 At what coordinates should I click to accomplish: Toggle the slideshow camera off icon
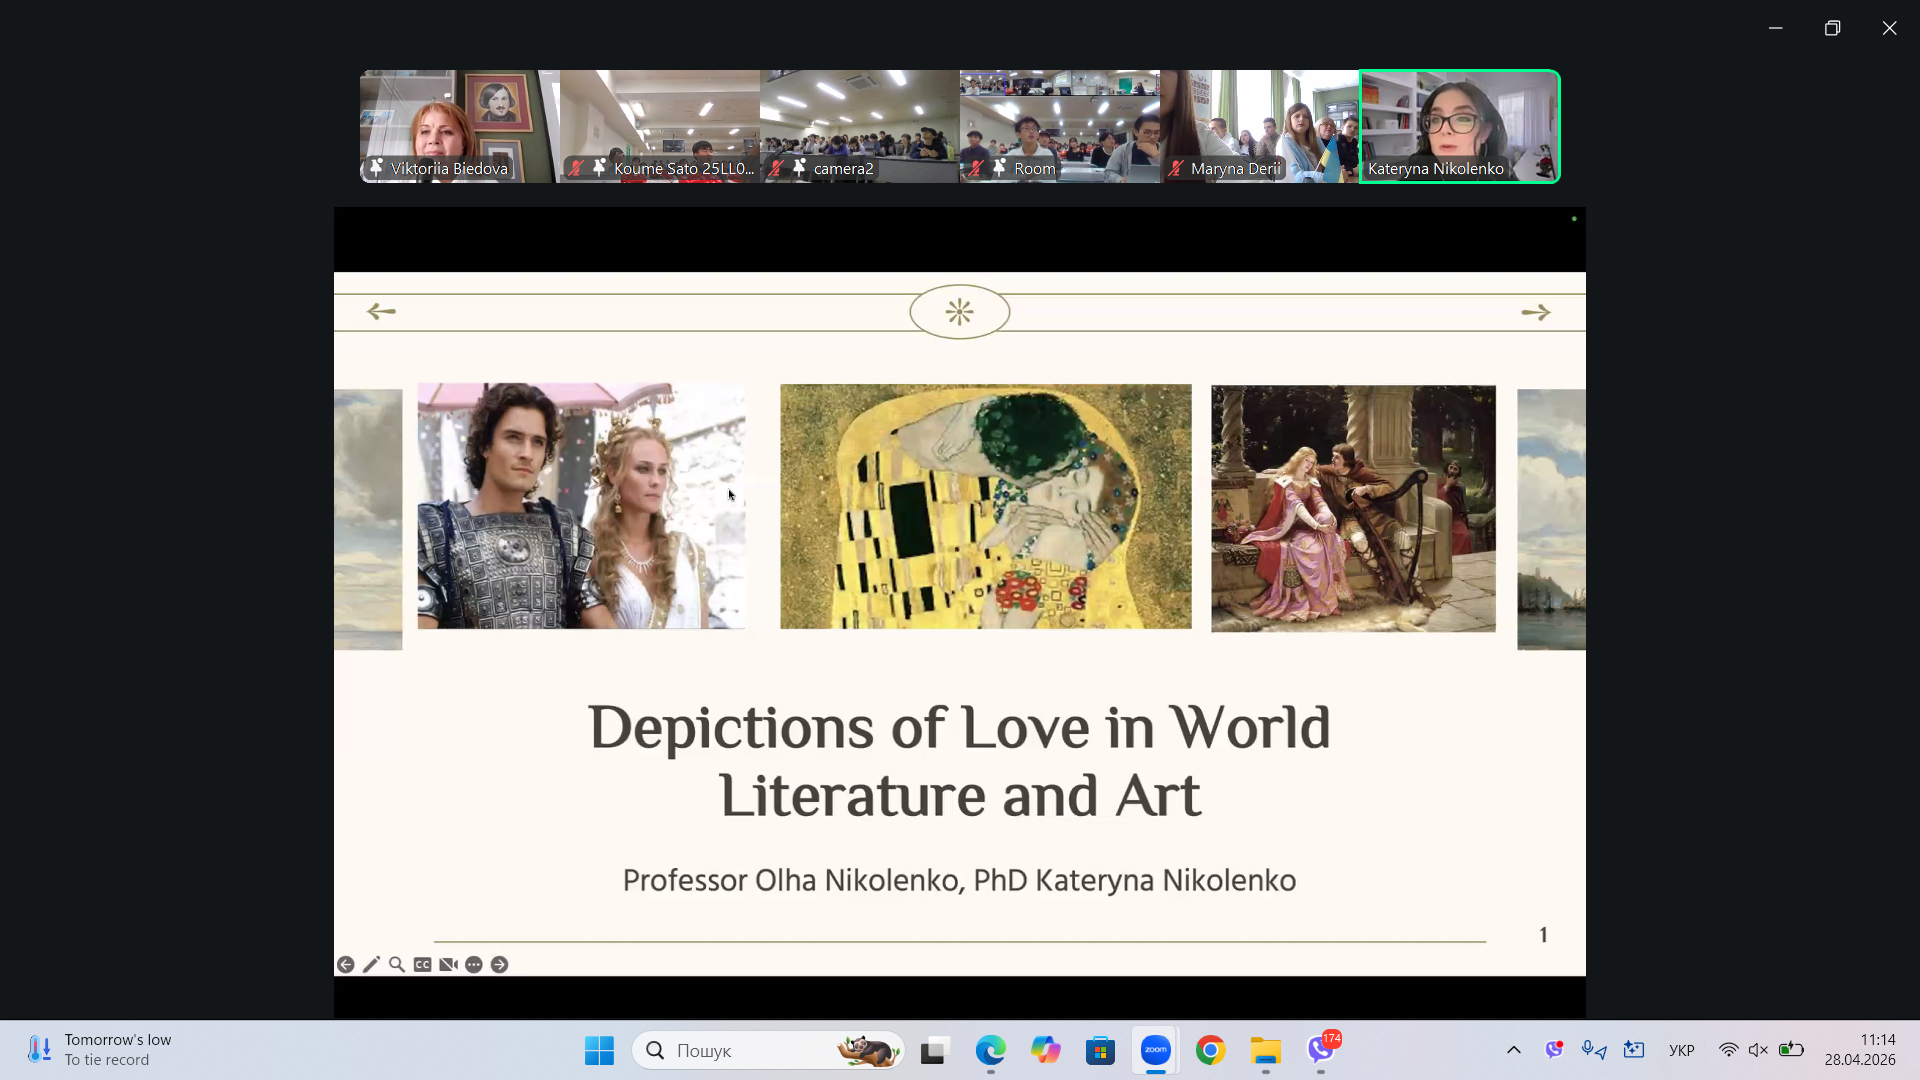448,964
